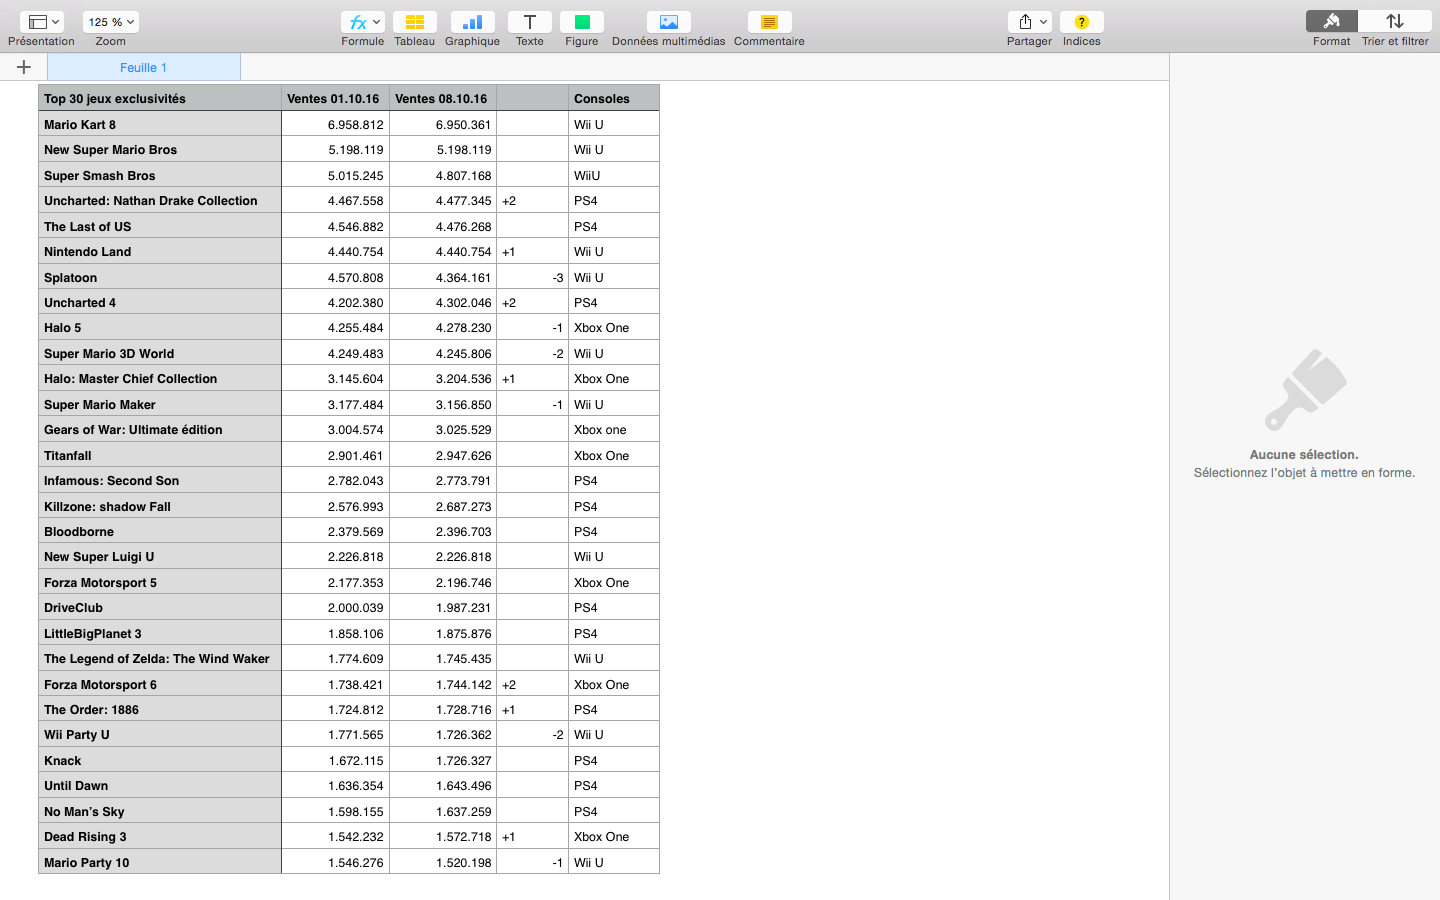Open the Zoom 125 % dropdown
1440x900 pixels.
pos(110,22)
